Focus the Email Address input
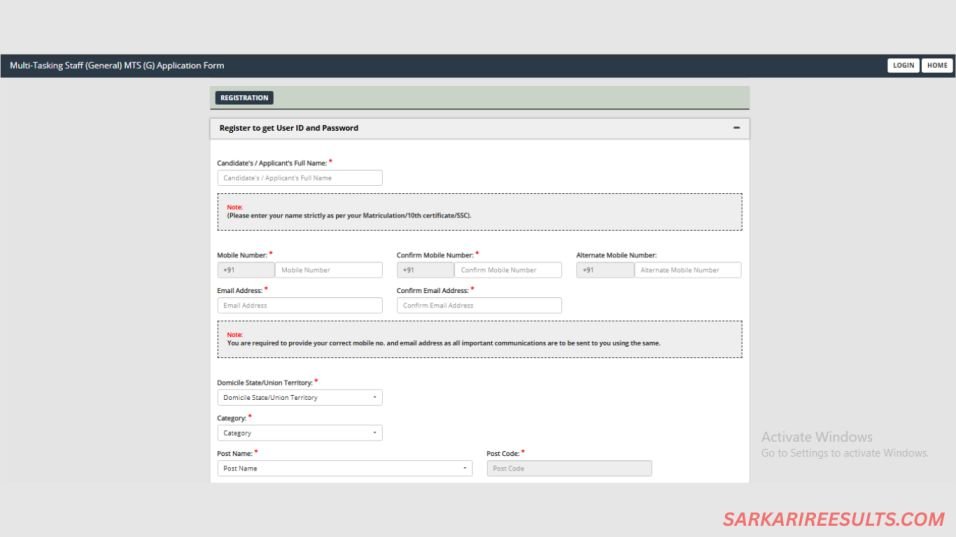Viewport: 956px width, 537px height. (300, 306)
